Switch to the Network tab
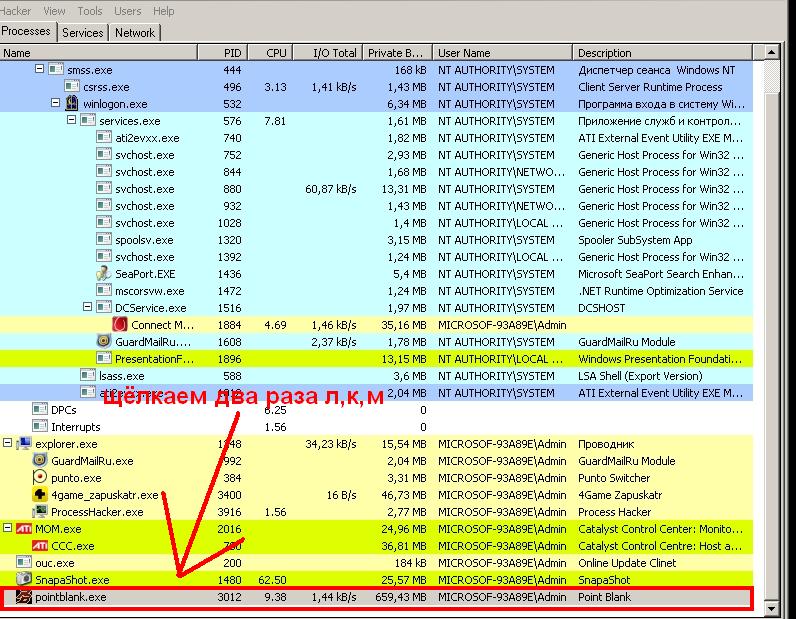The height and width of the screenshot is (619, 796). coord(135,32)
